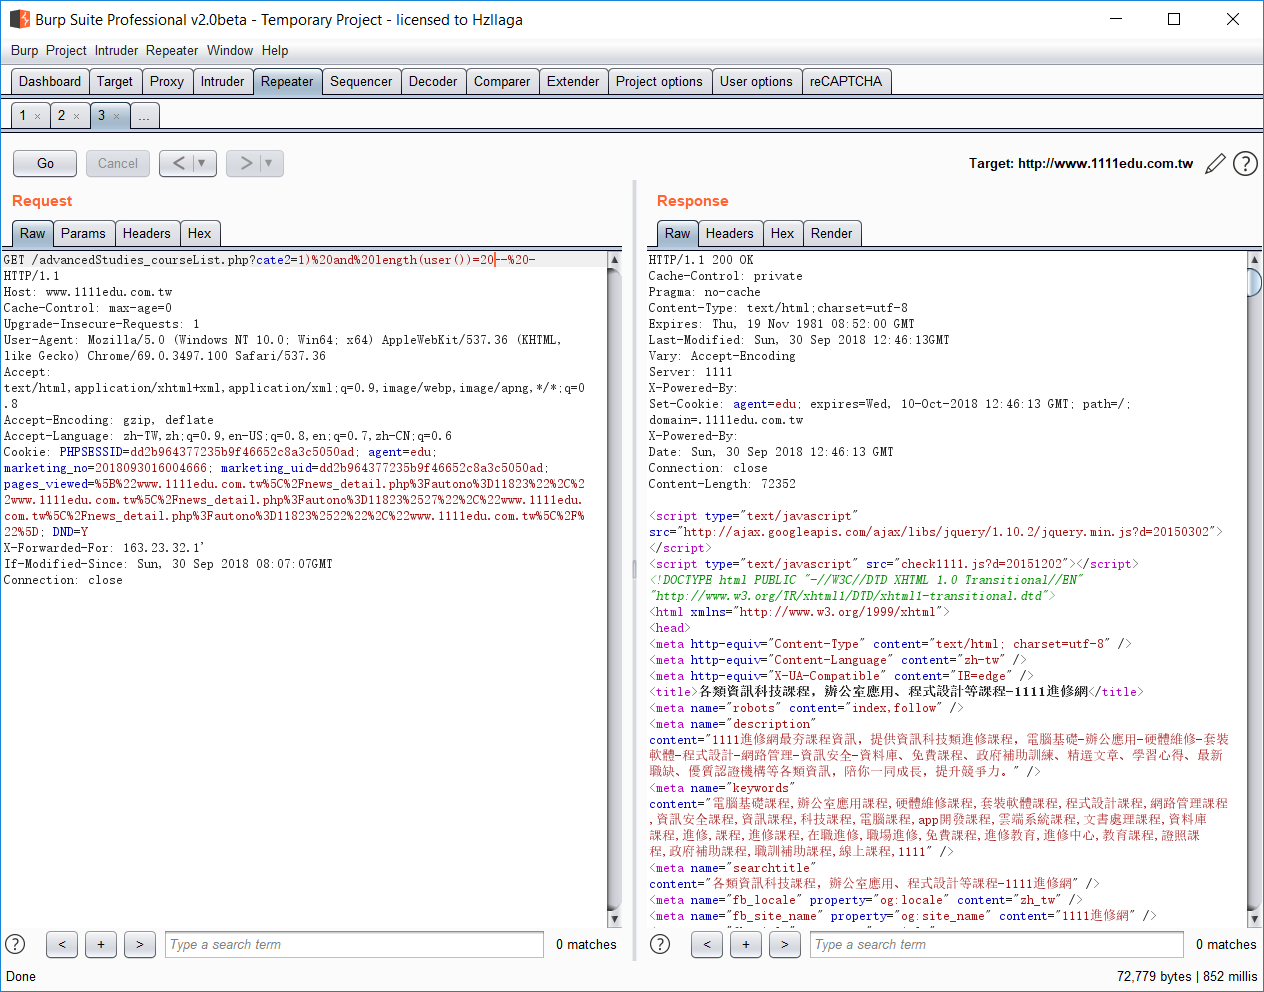Open the Project options tab

[659, 82]
